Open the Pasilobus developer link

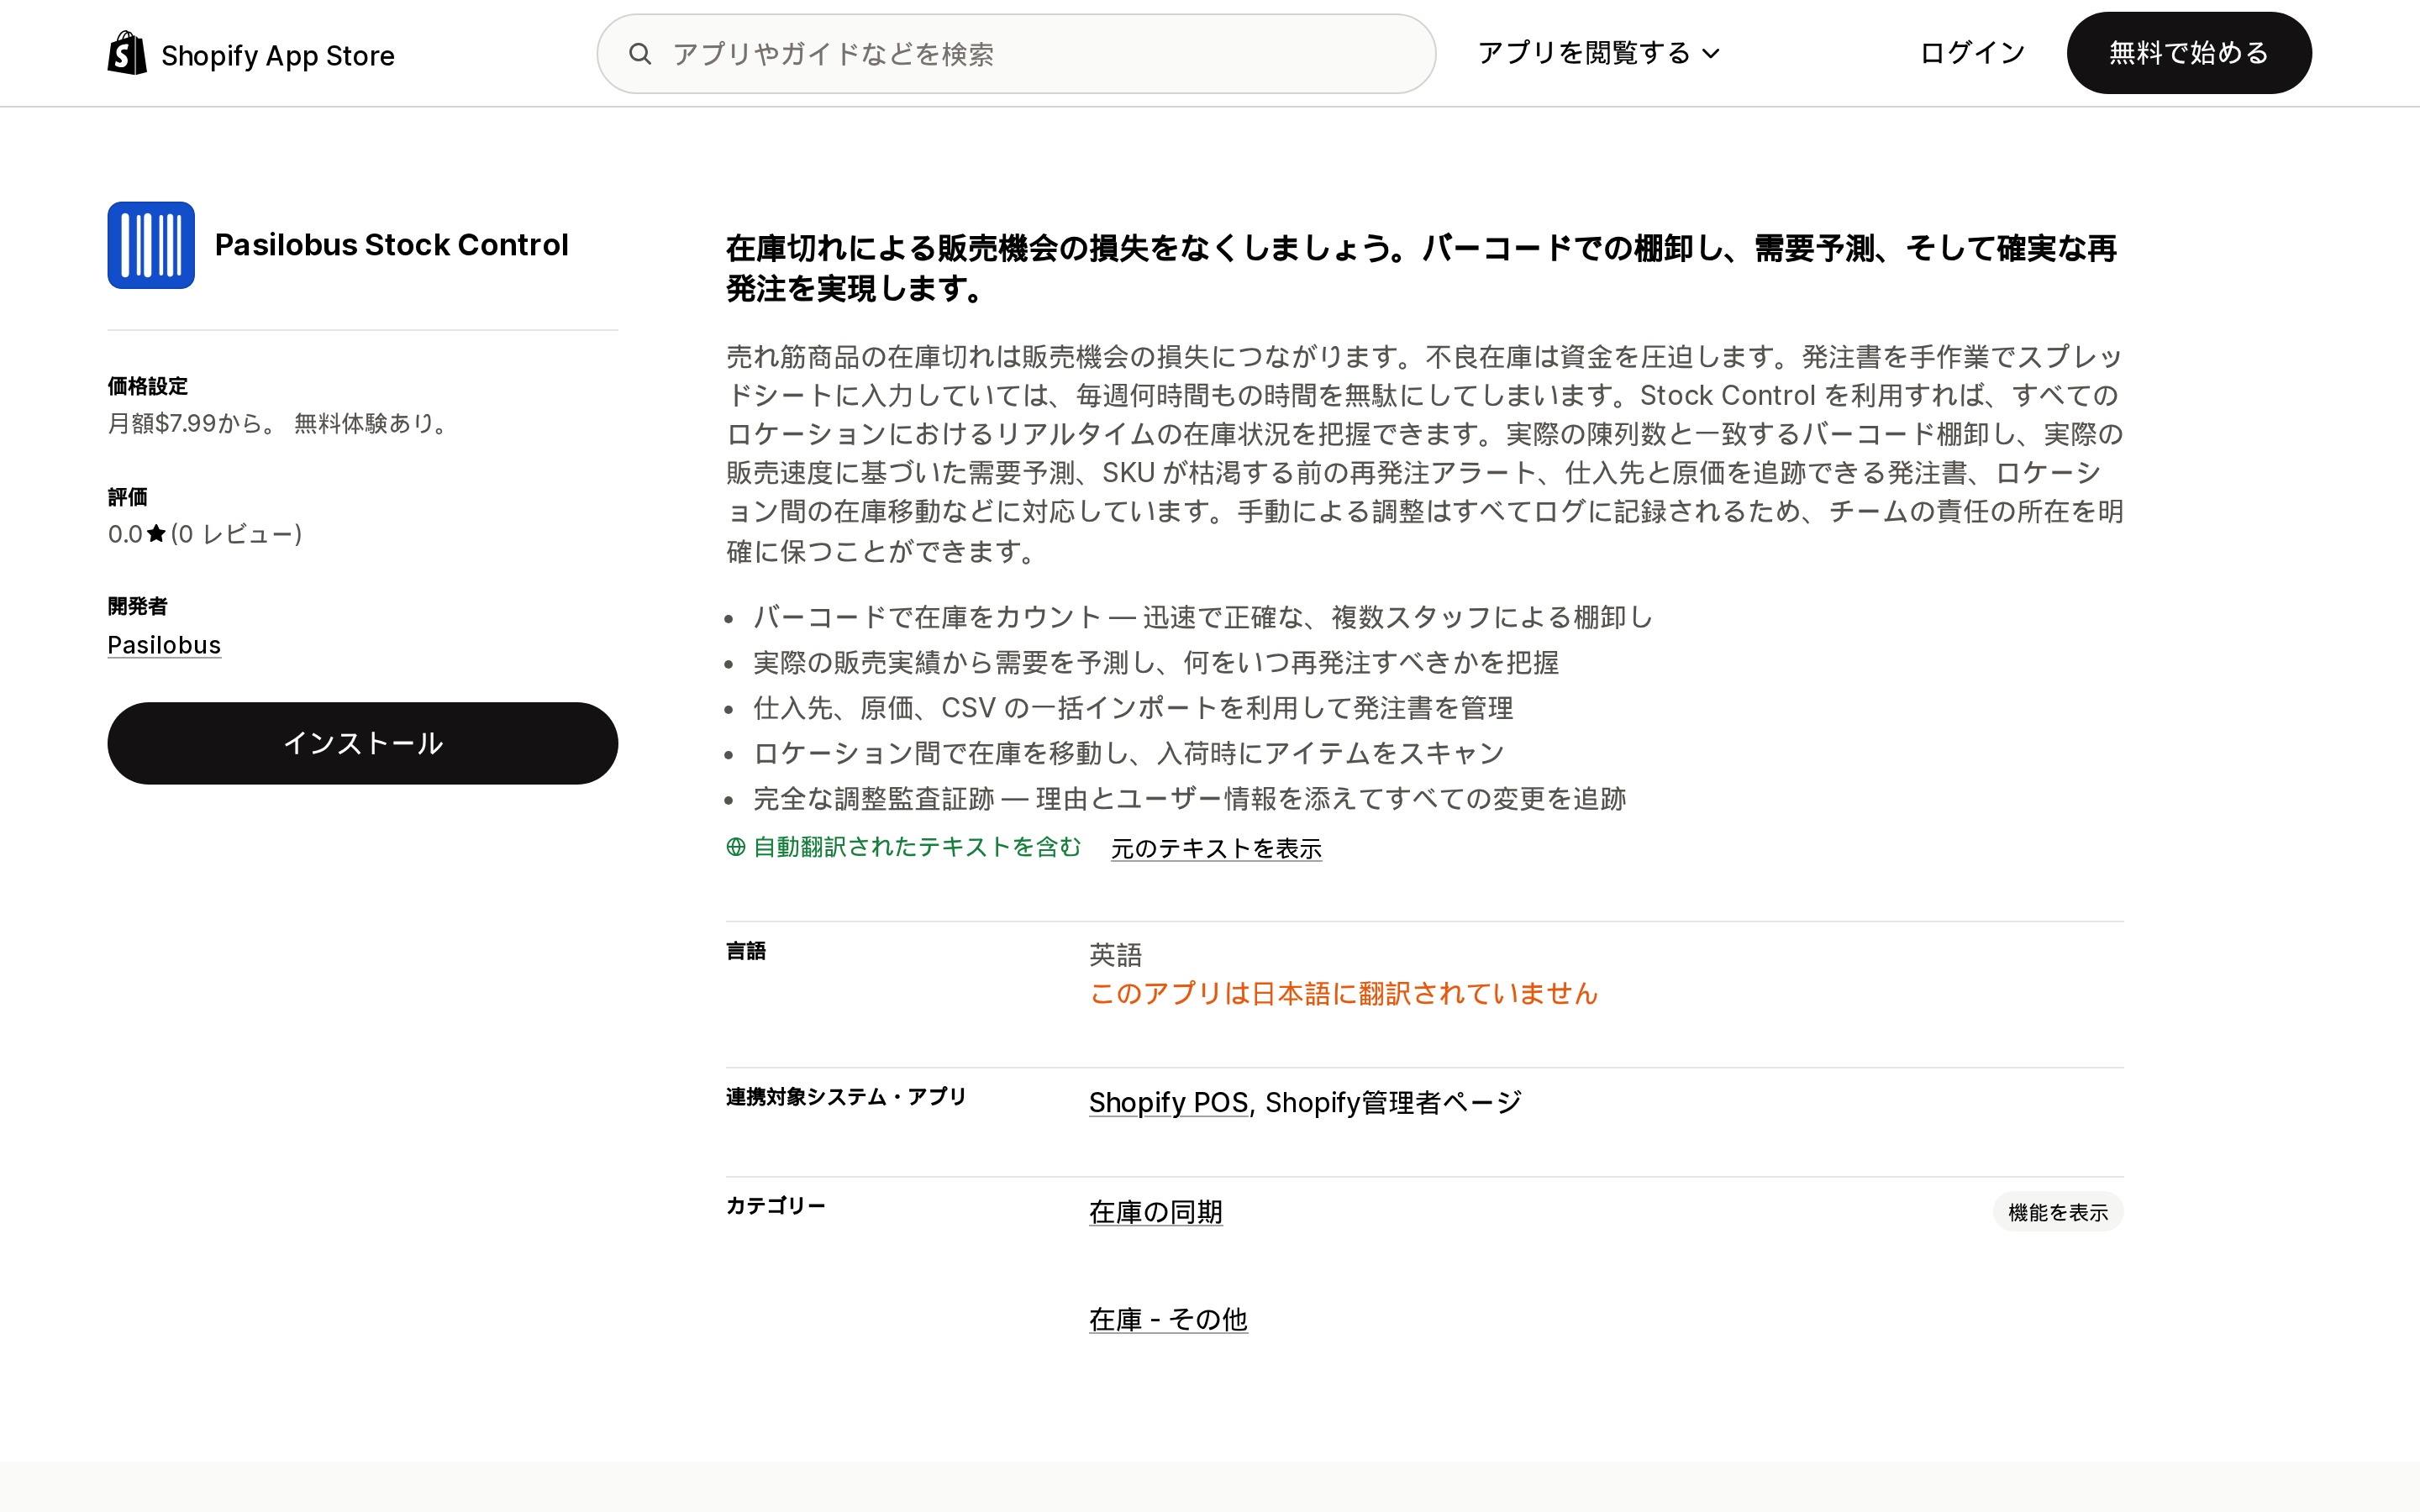tap(164, 645)
